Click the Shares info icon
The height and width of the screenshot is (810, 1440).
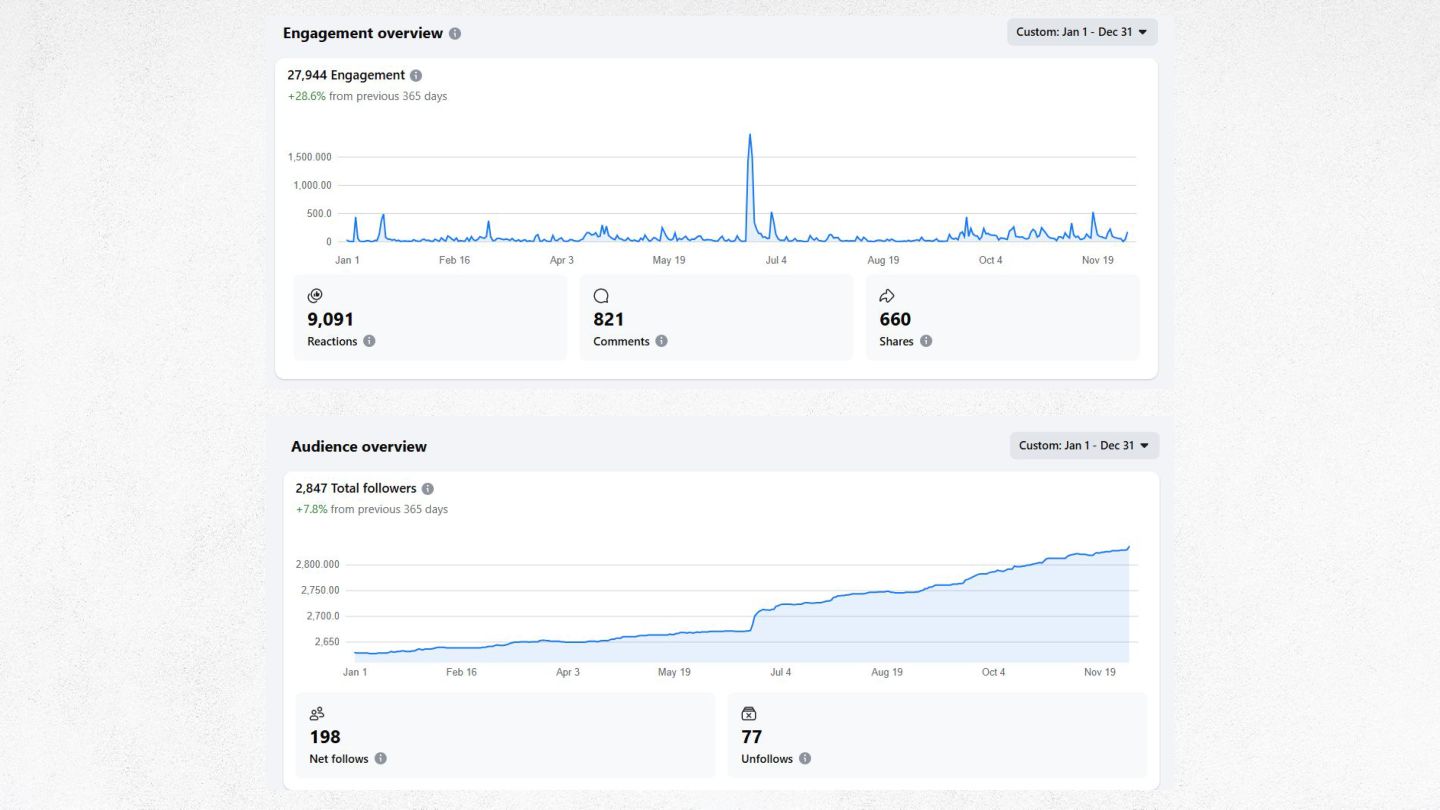coord(926,341)
